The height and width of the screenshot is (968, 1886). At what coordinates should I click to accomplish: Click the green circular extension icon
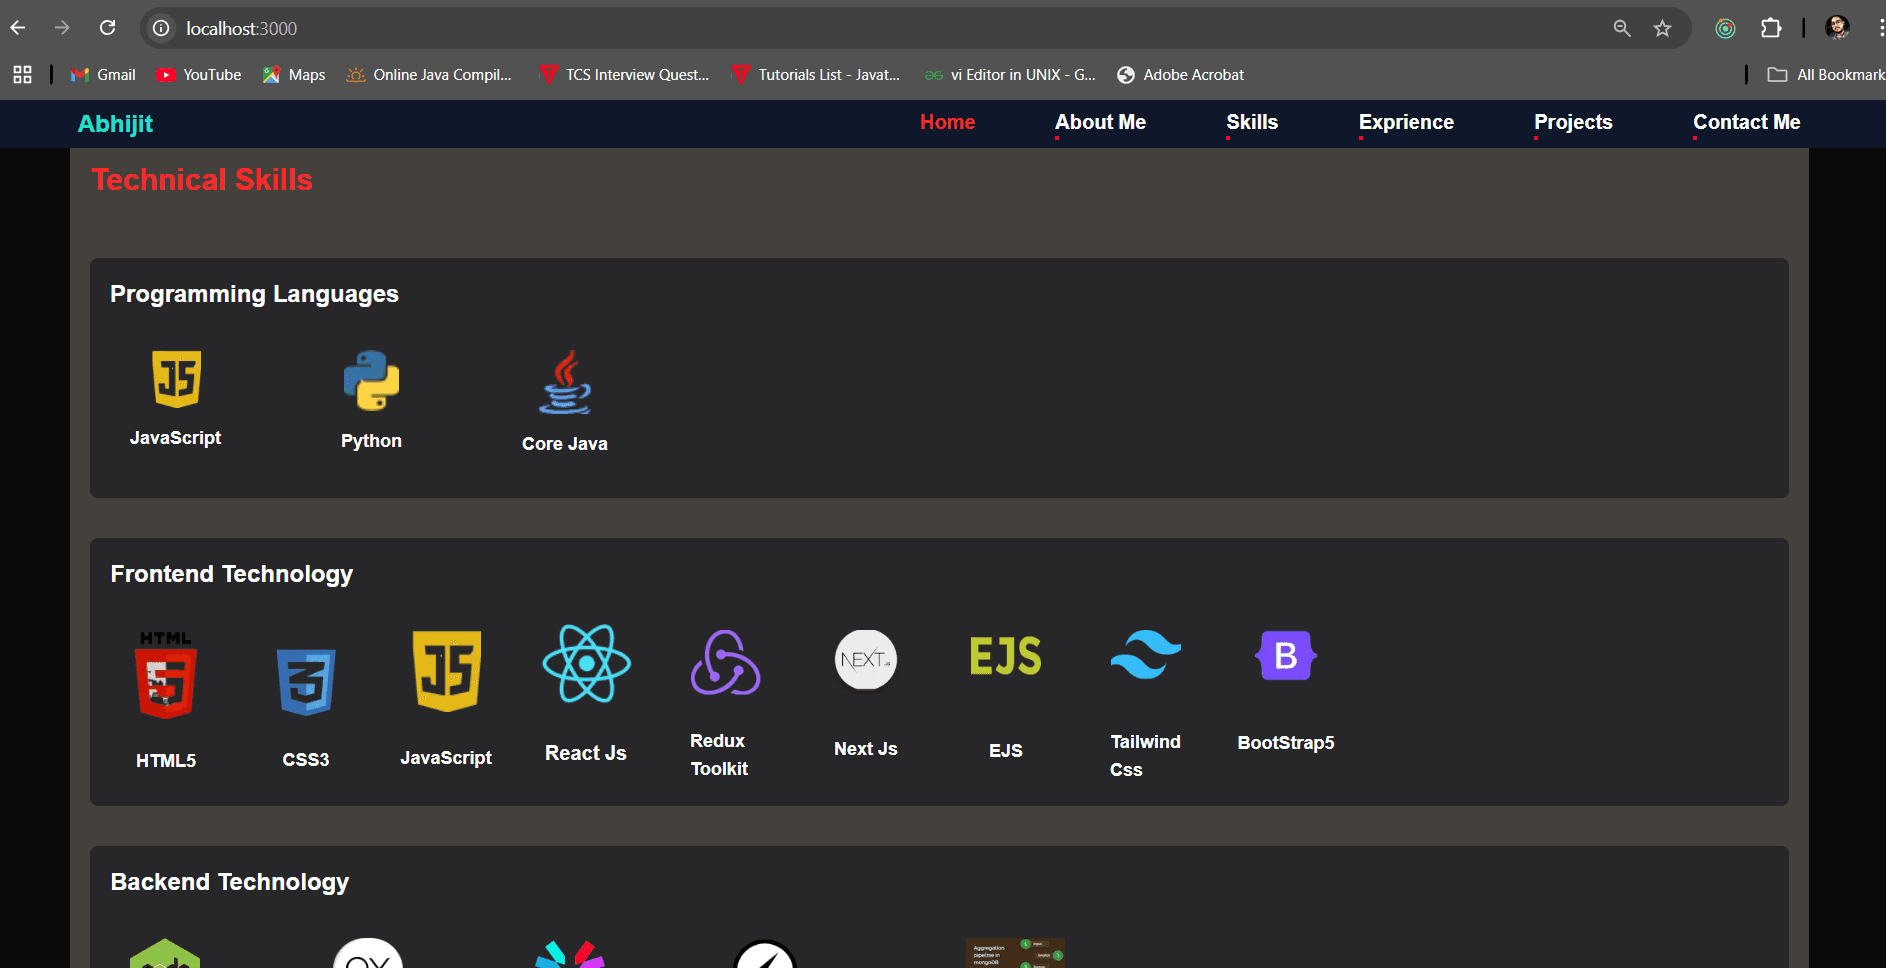tap(1725, 28)
